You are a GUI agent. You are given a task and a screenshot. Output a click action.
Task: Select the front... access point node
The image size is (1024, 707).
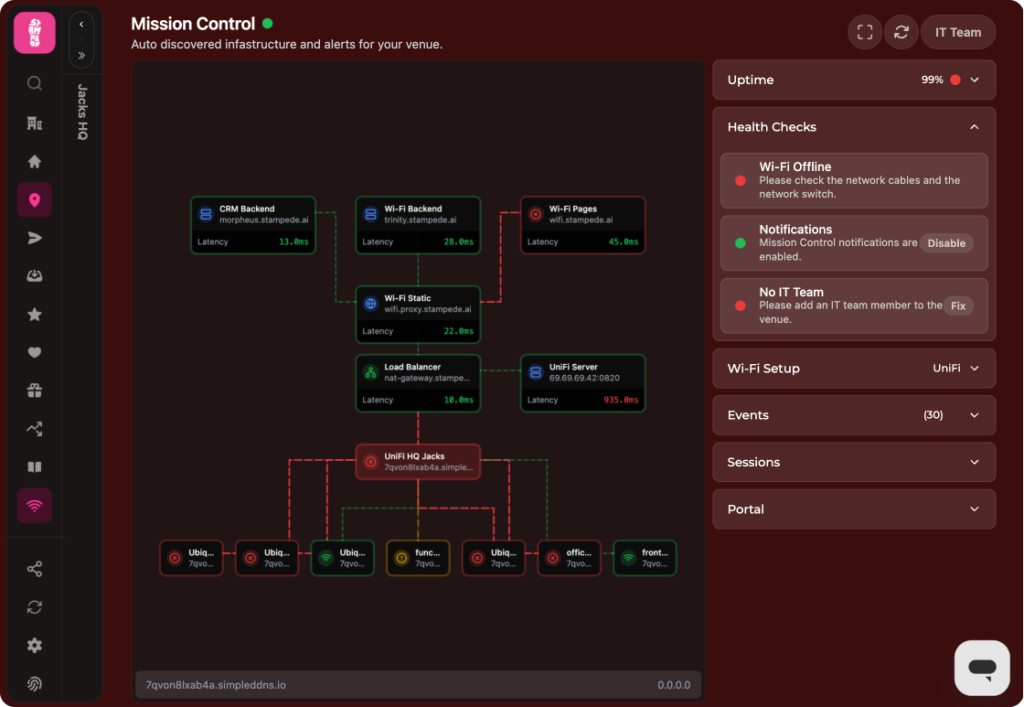(x=645, y=558)
